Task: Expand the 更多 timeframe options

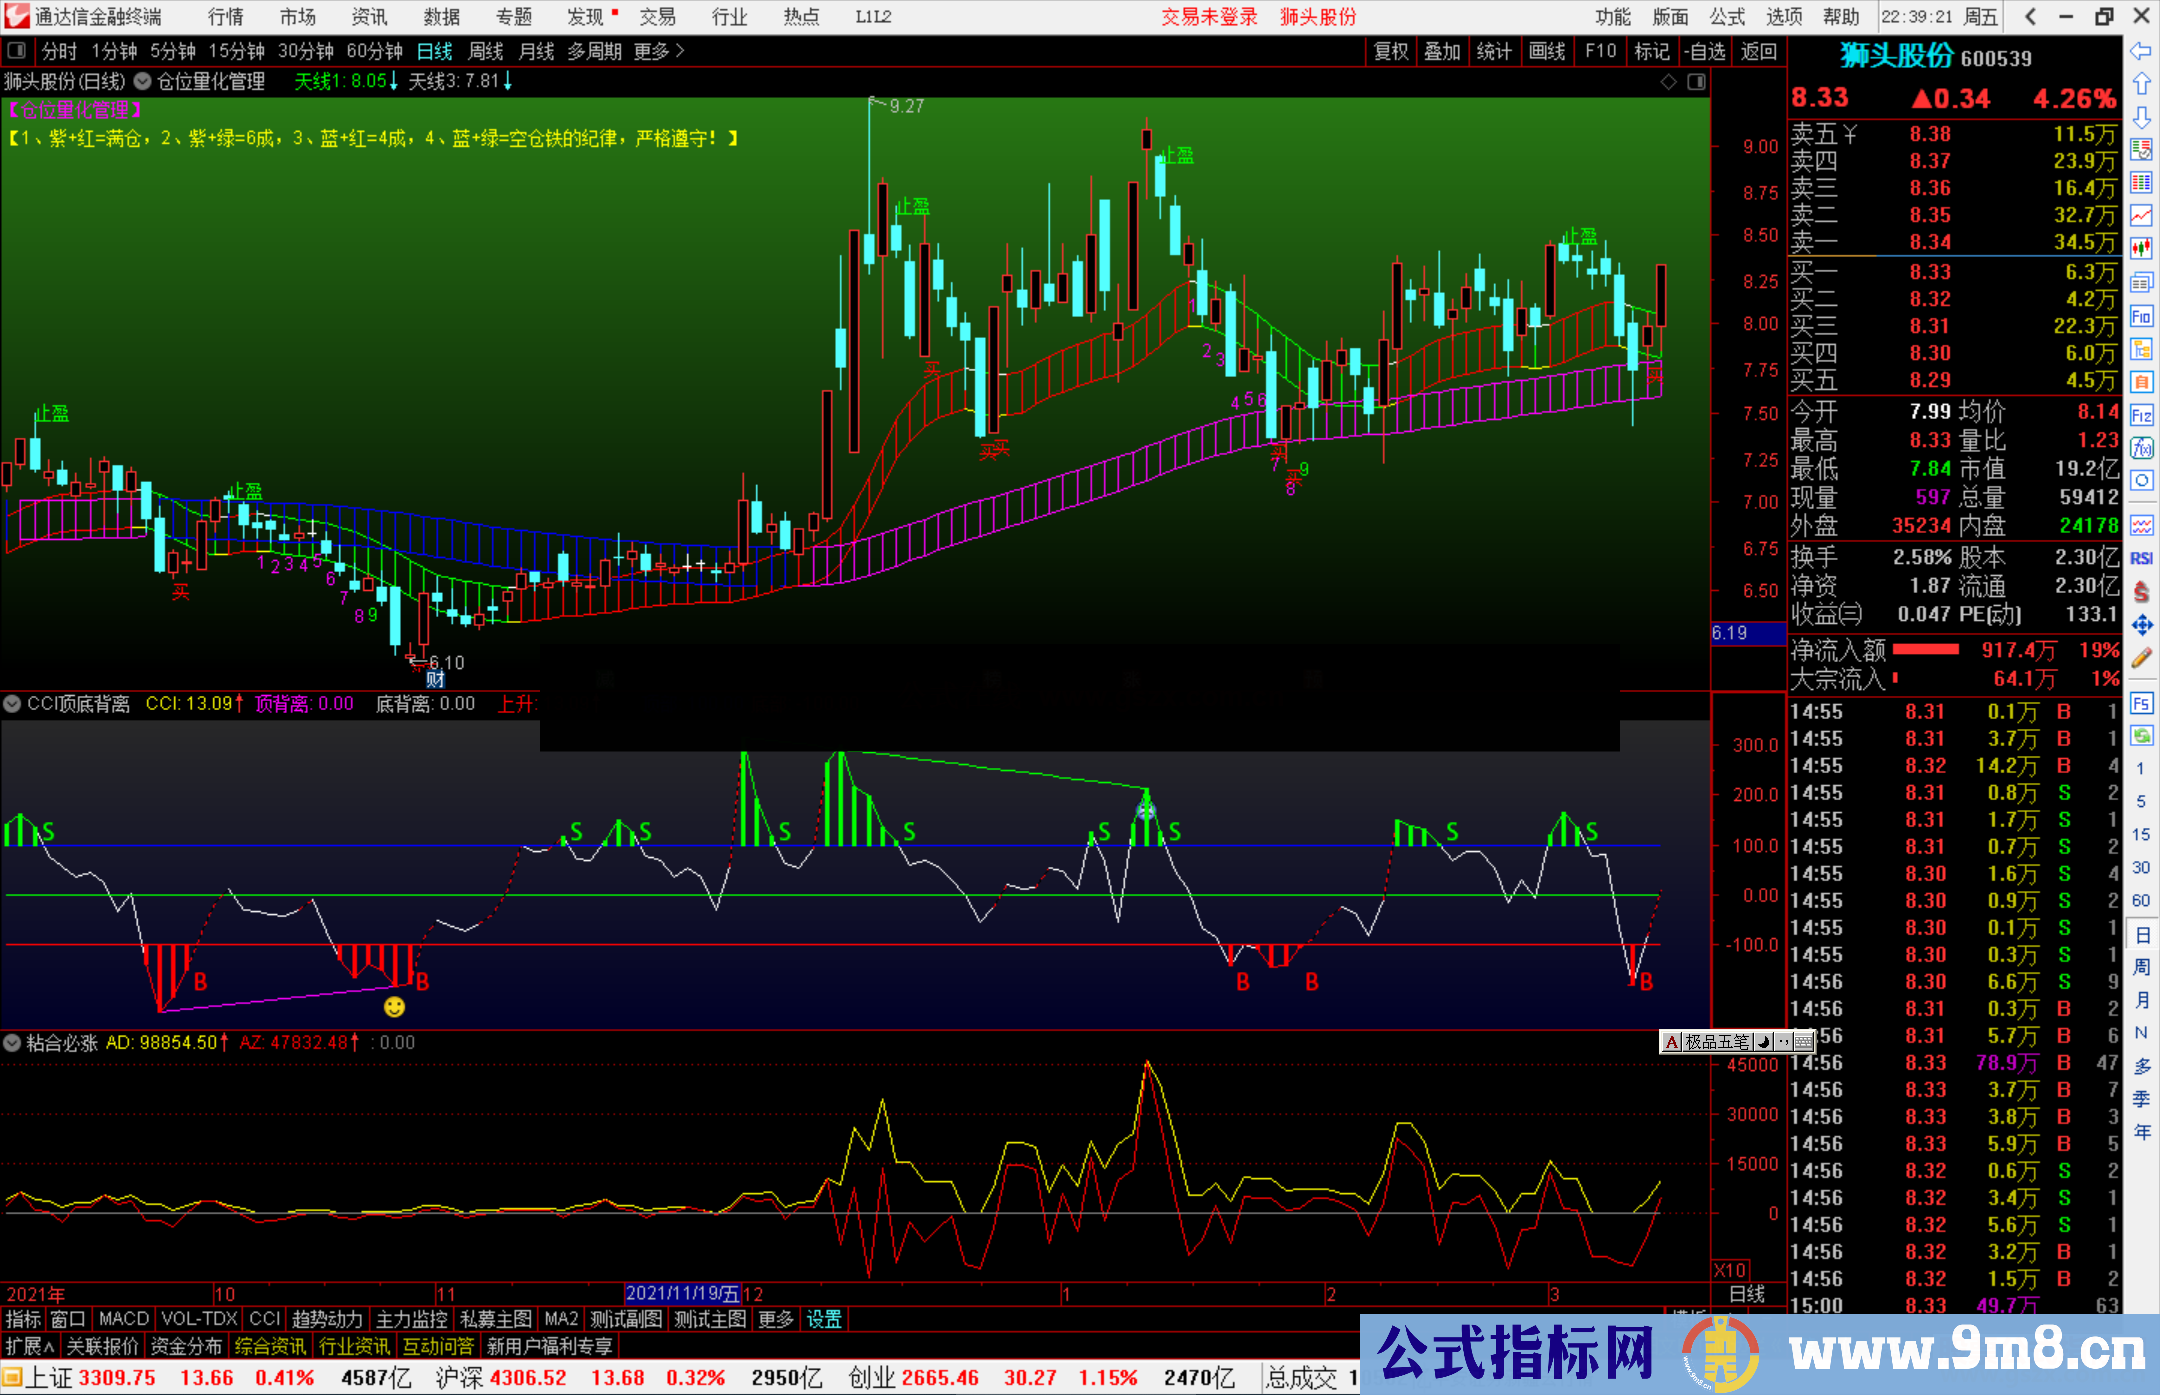Action: [x=659, y=51]
